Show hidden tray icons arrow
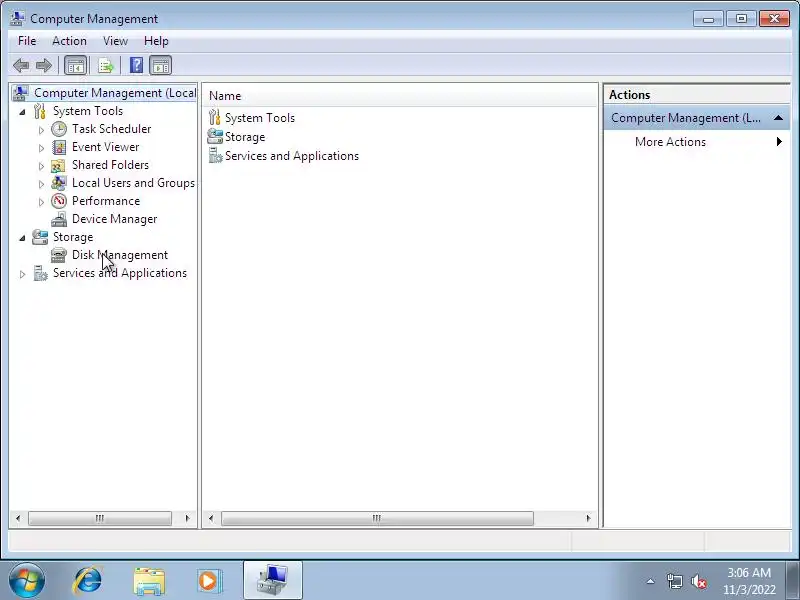 [651, 581]
